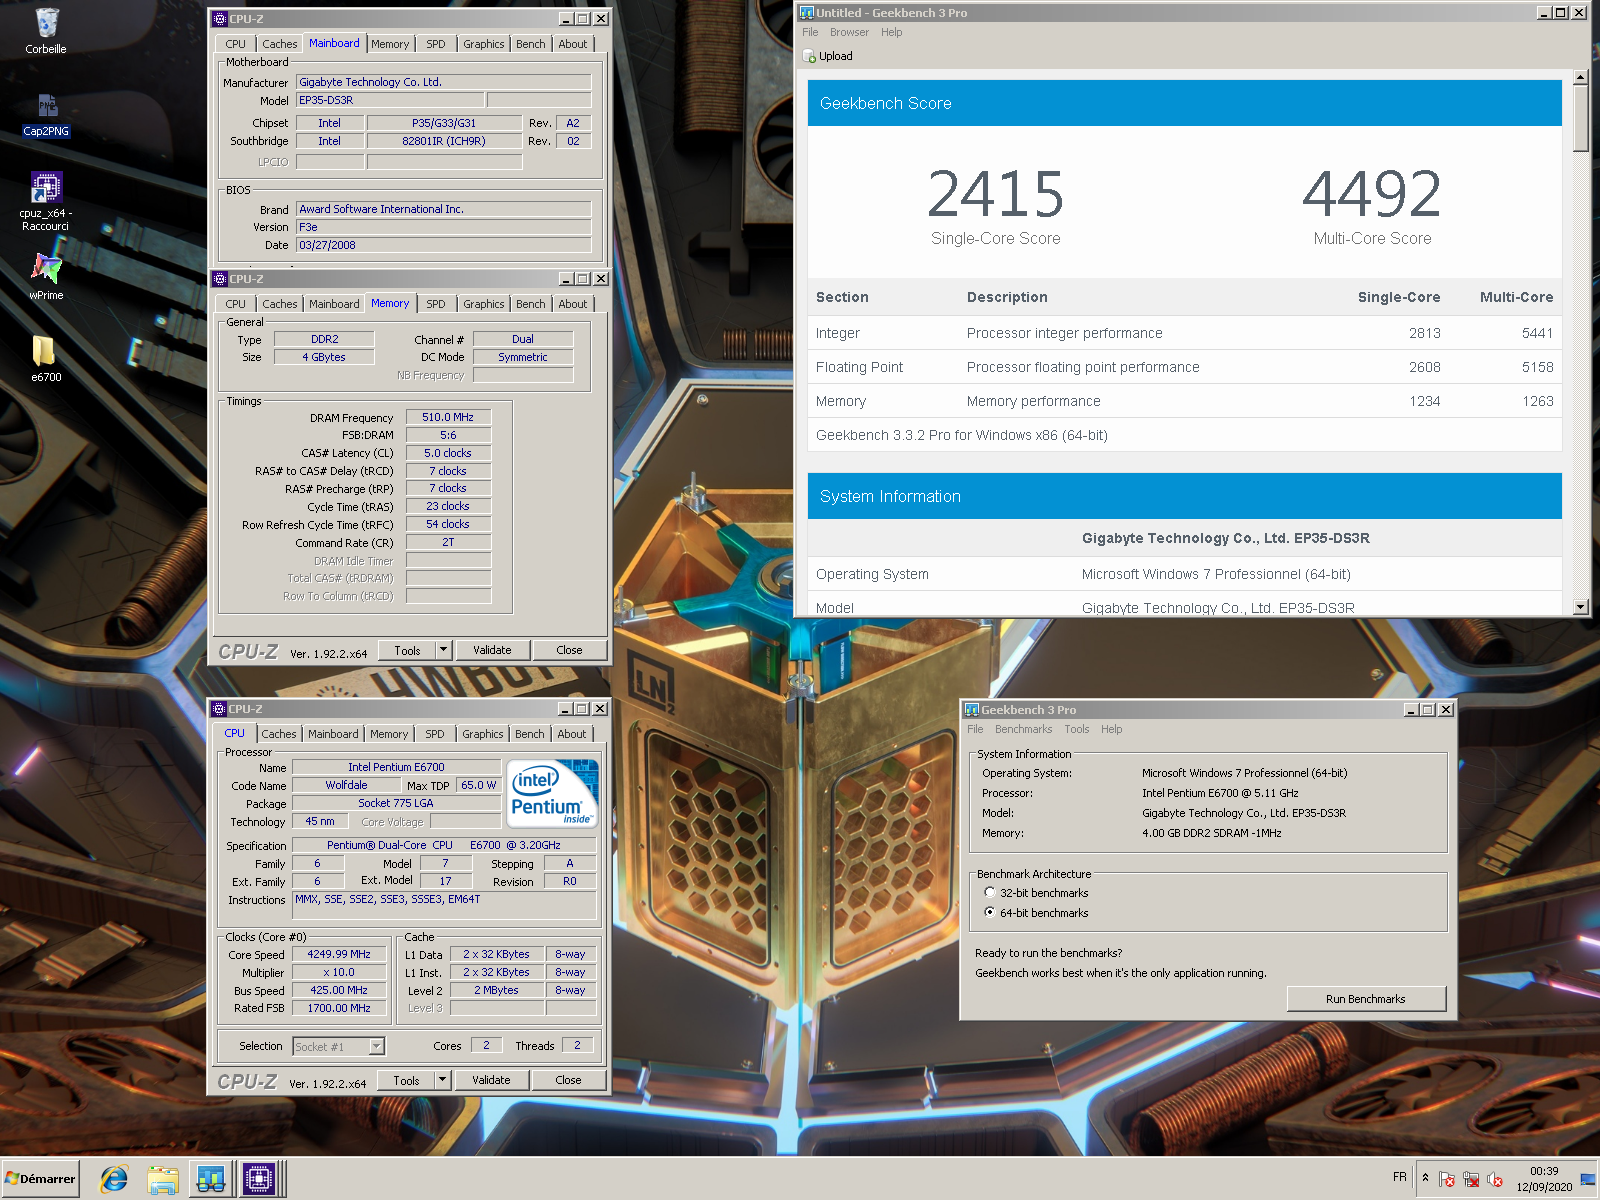Open the taskbar clock showing 00:39
The height and width of the screenshot is (1200, 1600).
pos(1544,1179)
